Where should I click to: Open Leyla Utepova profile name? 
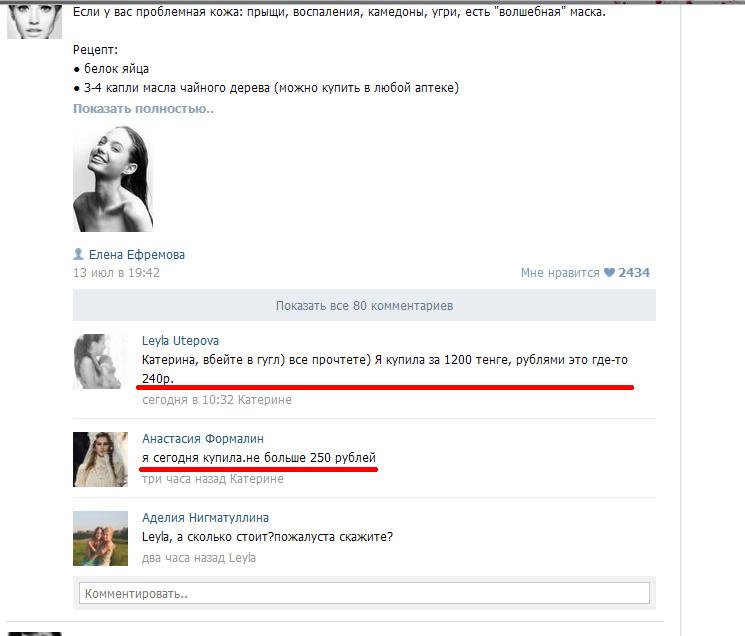pos(181,341)
